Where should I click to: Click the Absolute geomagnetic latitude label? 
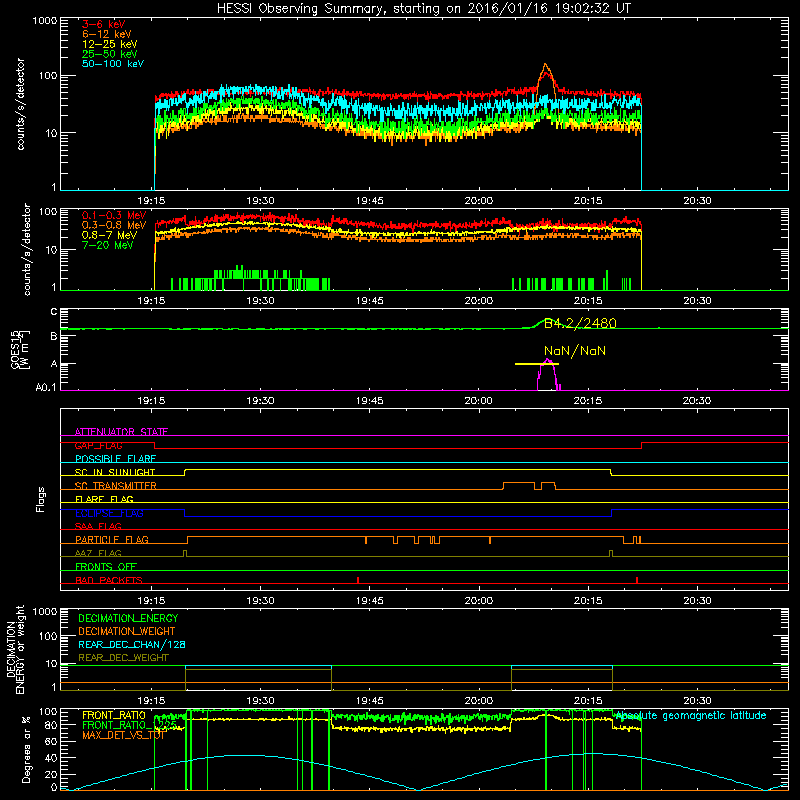click(x=691, y=716)
